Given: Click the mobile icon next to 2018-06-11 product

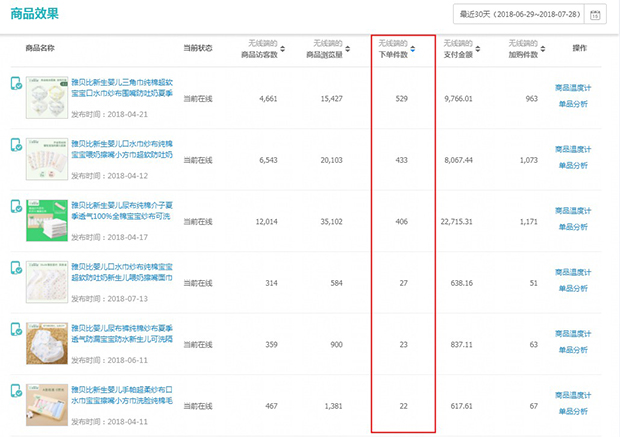Looking at the screenshot, I should point(17,330).
